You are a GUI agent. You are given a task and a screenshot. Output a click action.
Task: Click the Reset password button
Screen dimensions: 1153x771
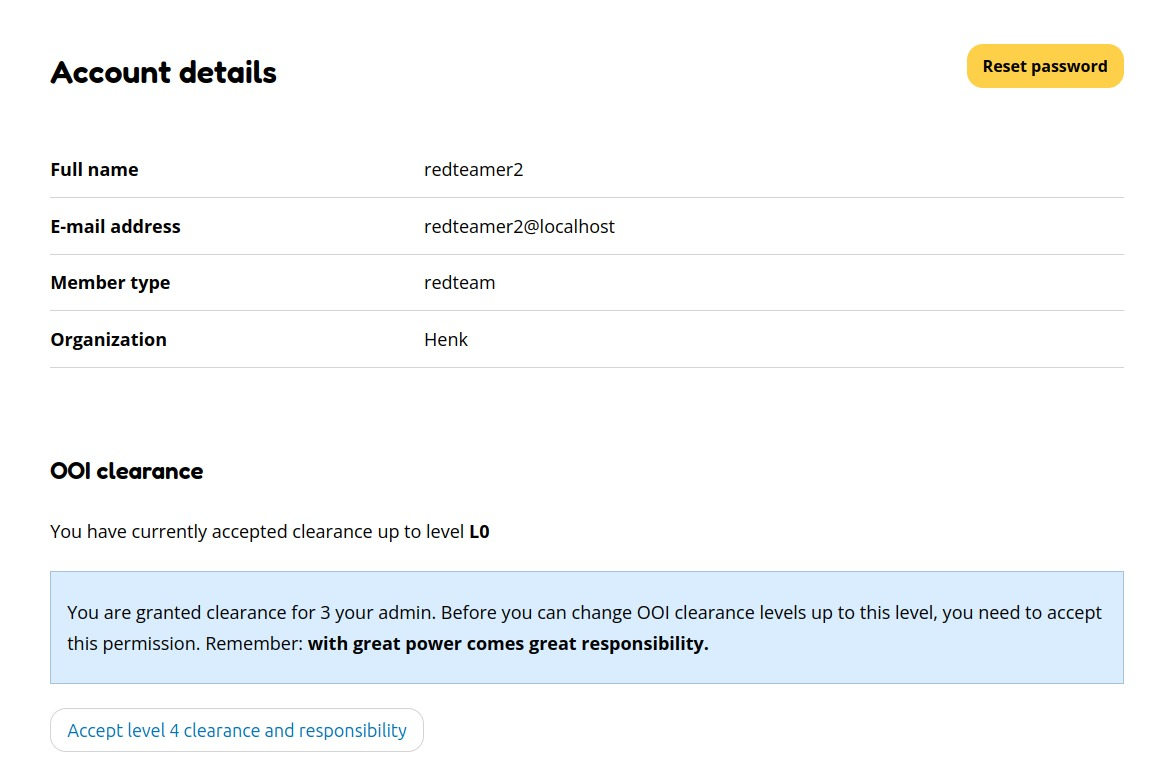click(1044, 65)
